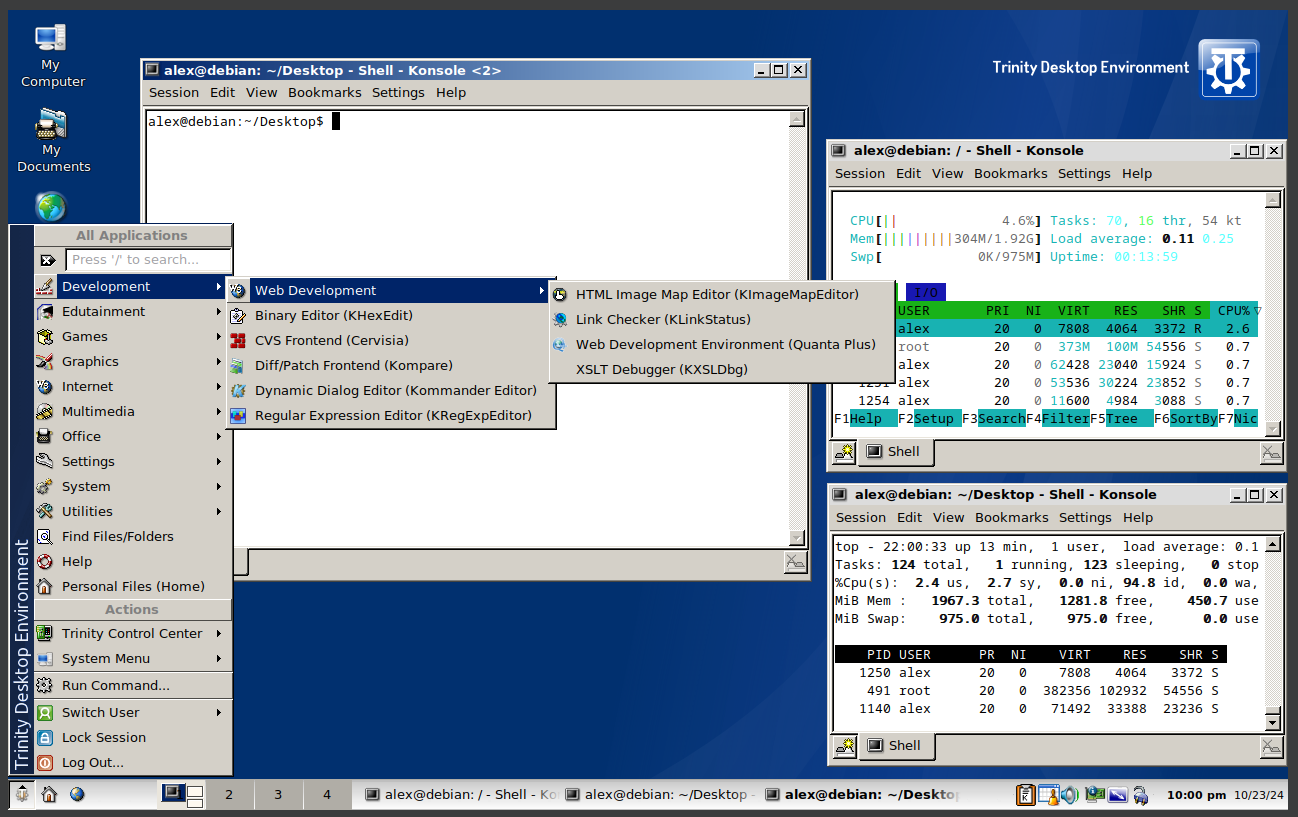Click the Klipper clipboard tray icon

click(1026, 795)
